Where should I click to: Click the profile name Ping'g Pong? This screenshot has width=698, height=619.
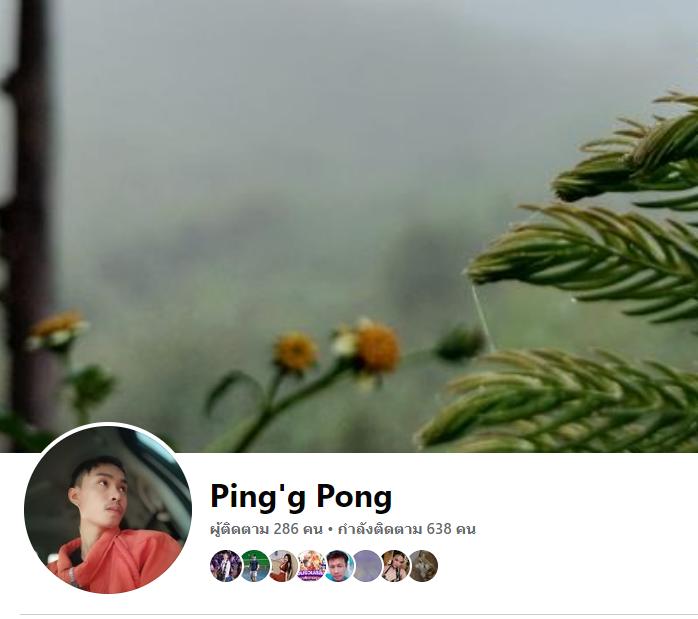301,496
